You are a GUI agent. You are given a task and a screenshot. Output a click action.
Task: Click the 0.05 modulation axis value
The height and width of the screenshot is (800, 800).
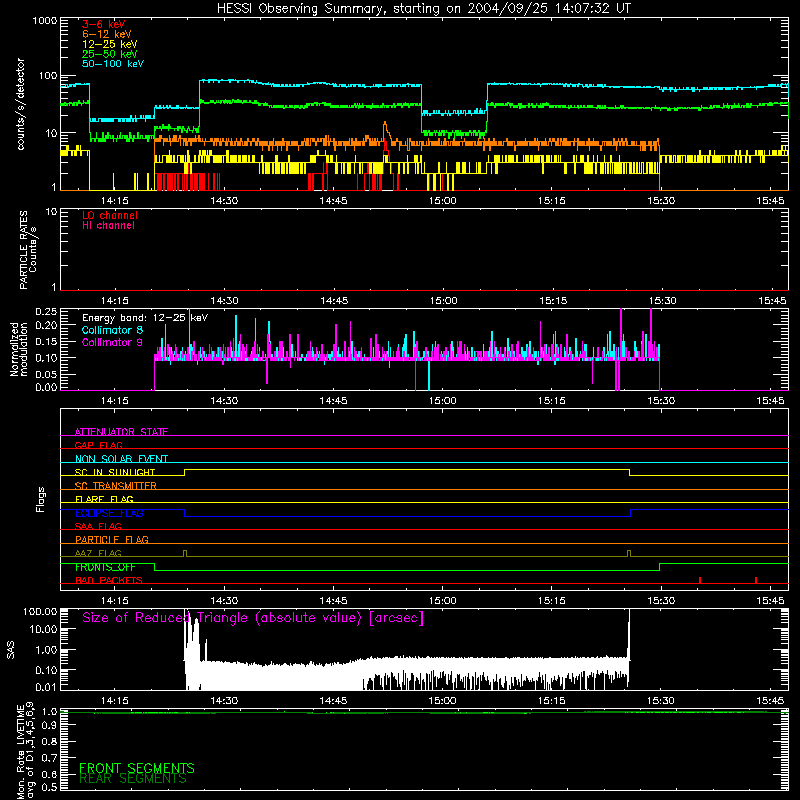(46, 374)
